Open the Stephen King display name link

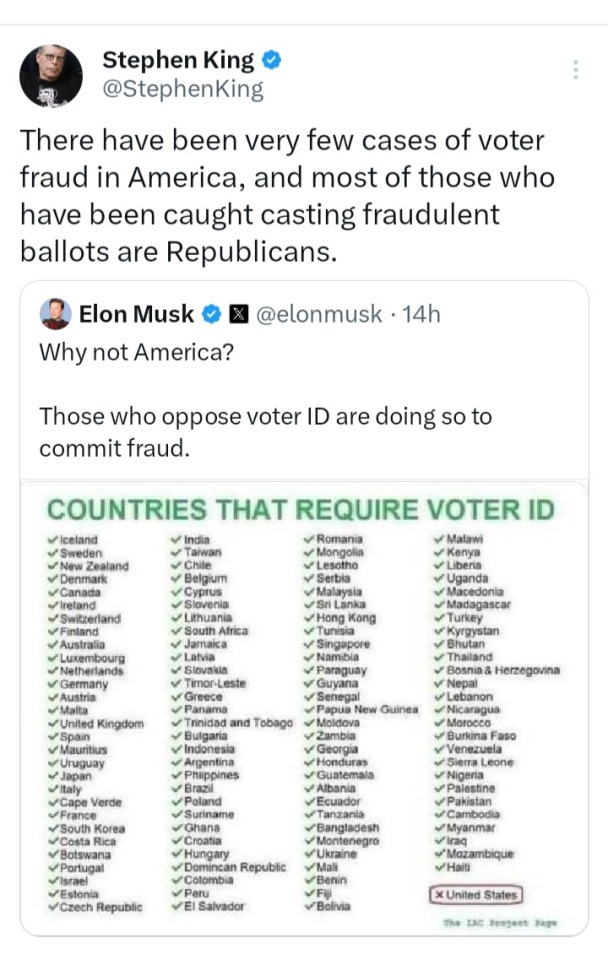click(178, 59)
